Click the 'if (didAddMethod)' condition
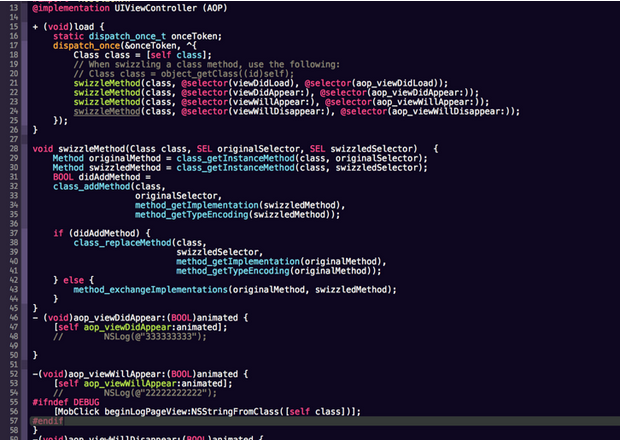This screenshot has width=620, height=442. [96, 234]
